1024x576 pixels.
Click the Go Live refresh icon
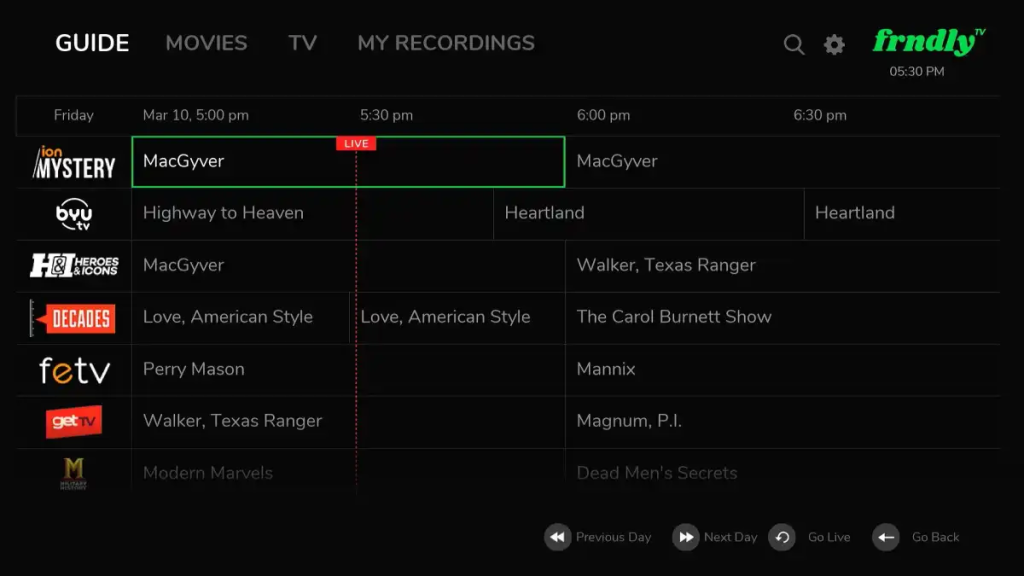(782, 537)
